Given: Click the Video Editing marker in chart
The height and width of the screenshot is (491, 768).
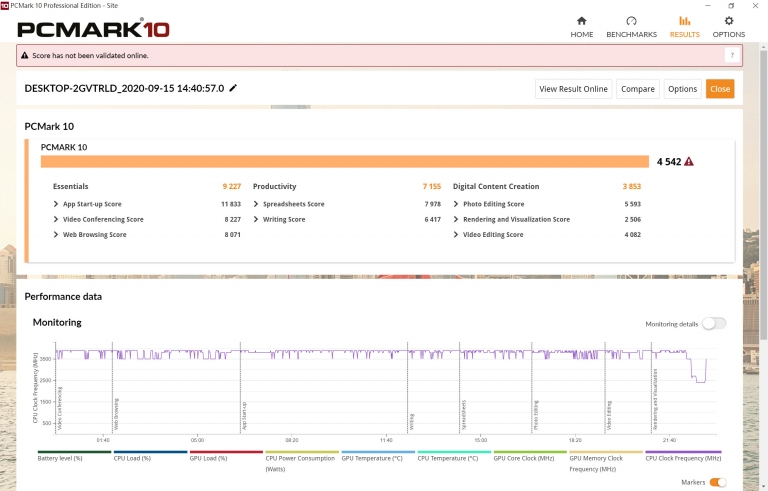Looking at the screenshot, I should 609,416.
